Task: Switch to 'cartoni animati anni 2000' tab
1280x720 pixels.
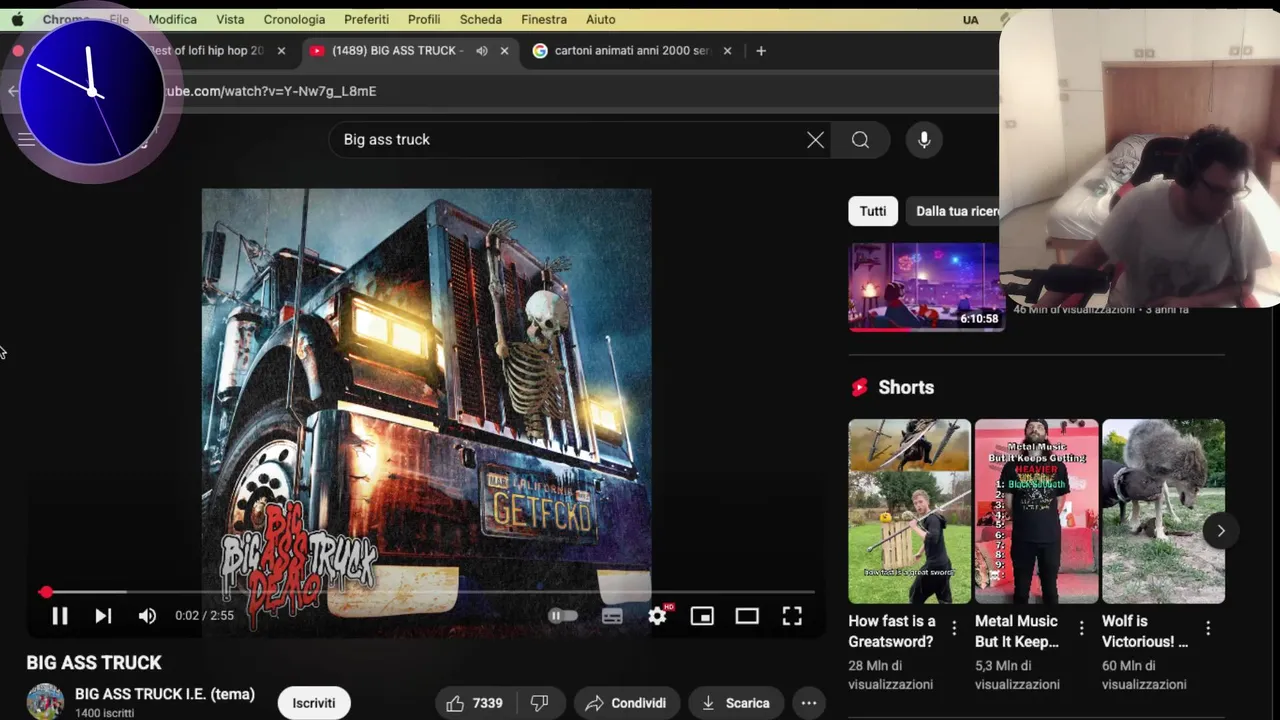Action: pos(632,50)
